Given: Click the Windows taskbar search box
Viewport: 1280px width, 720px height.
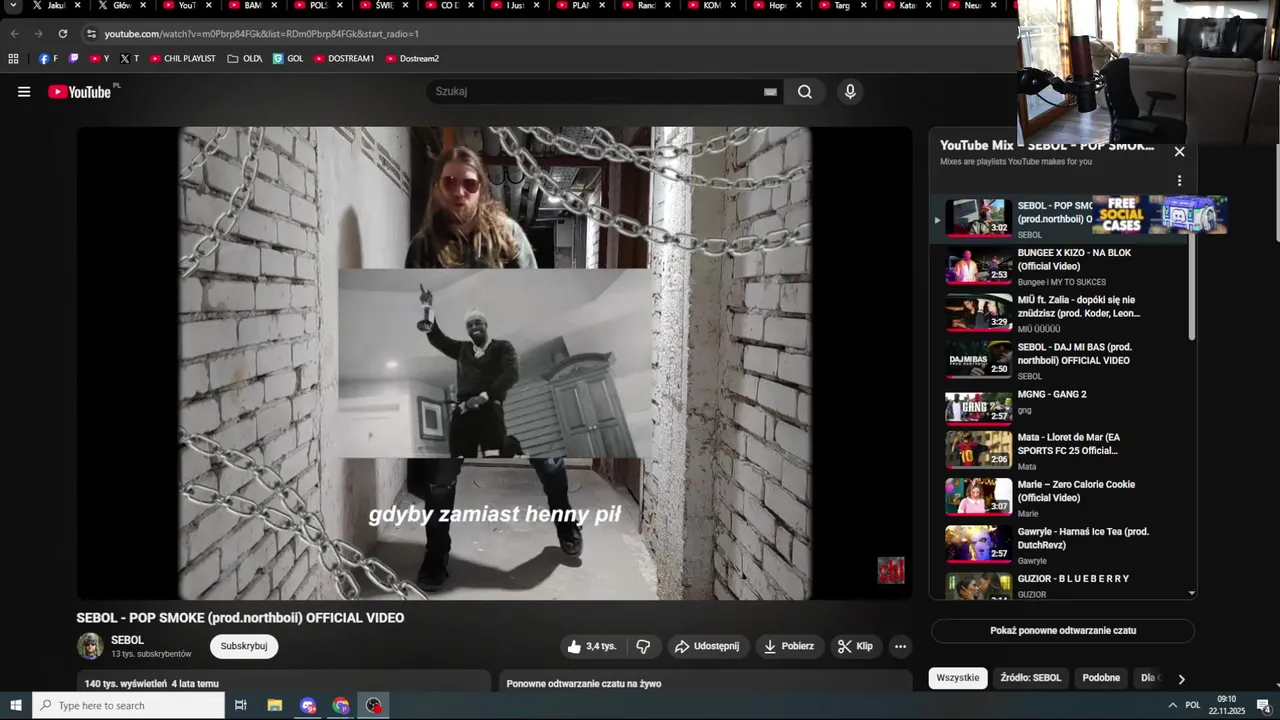Looking at the screenshot, I should coord(129,706).
